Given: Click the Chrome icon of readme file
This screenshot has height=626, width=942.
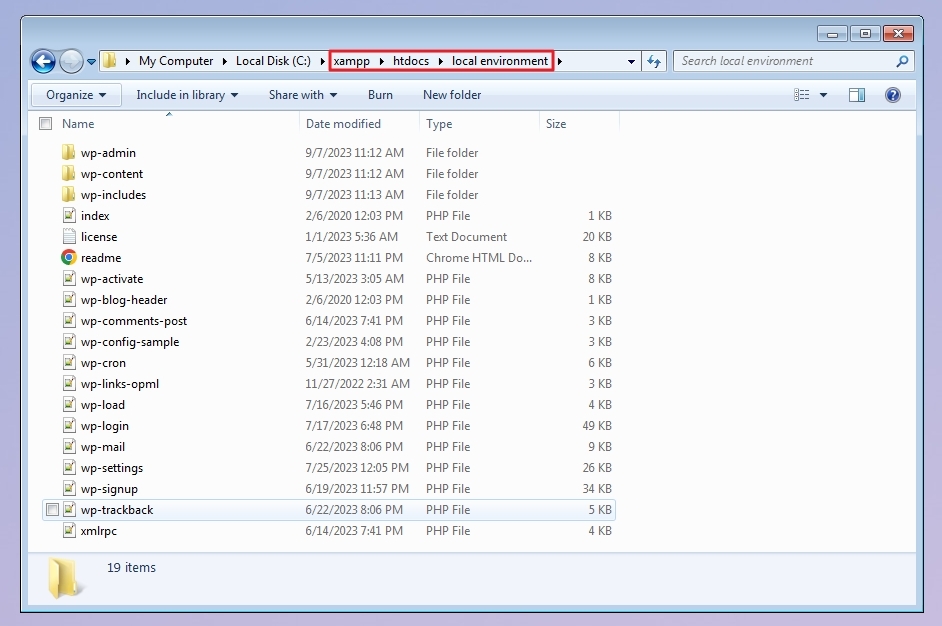Looking at the screenshot, I should click(69, 258).
